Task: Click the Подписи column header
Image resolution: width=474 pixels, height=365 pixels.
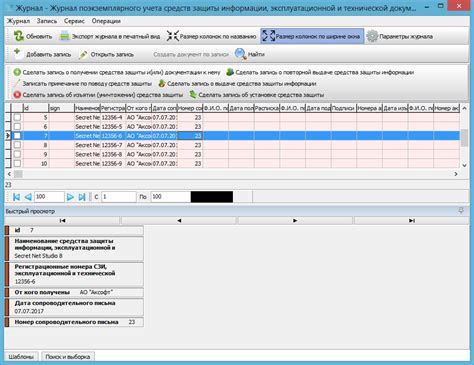Action: (x=344, y=108)
